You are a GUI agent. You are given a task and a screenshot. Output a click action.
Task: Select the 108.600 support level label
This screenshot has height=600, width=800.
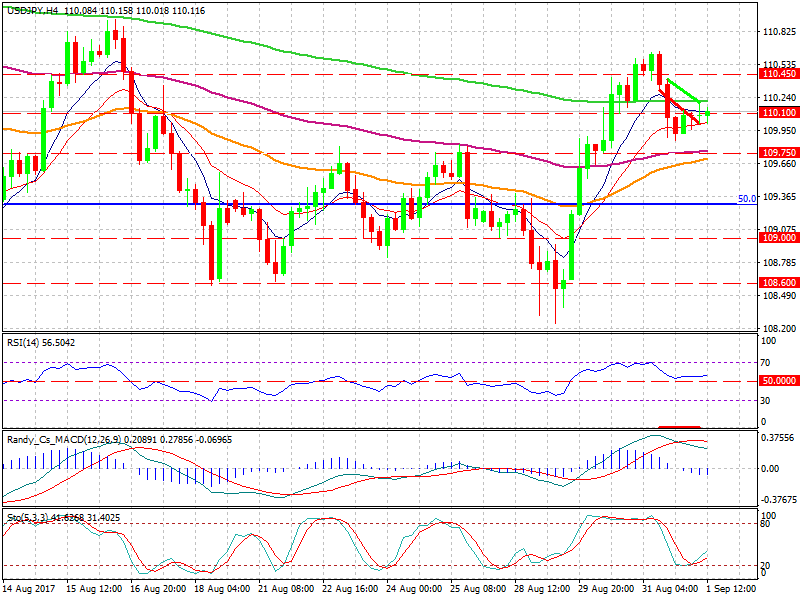pos(778,283)
